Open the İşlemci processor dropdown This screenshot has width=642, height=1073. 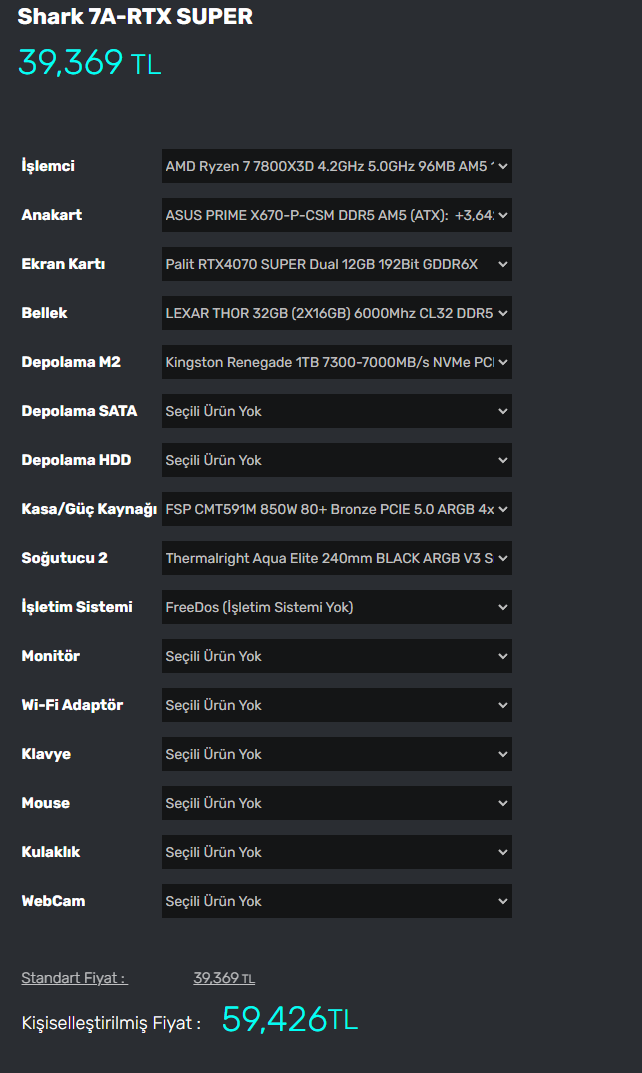coord(336,166)
